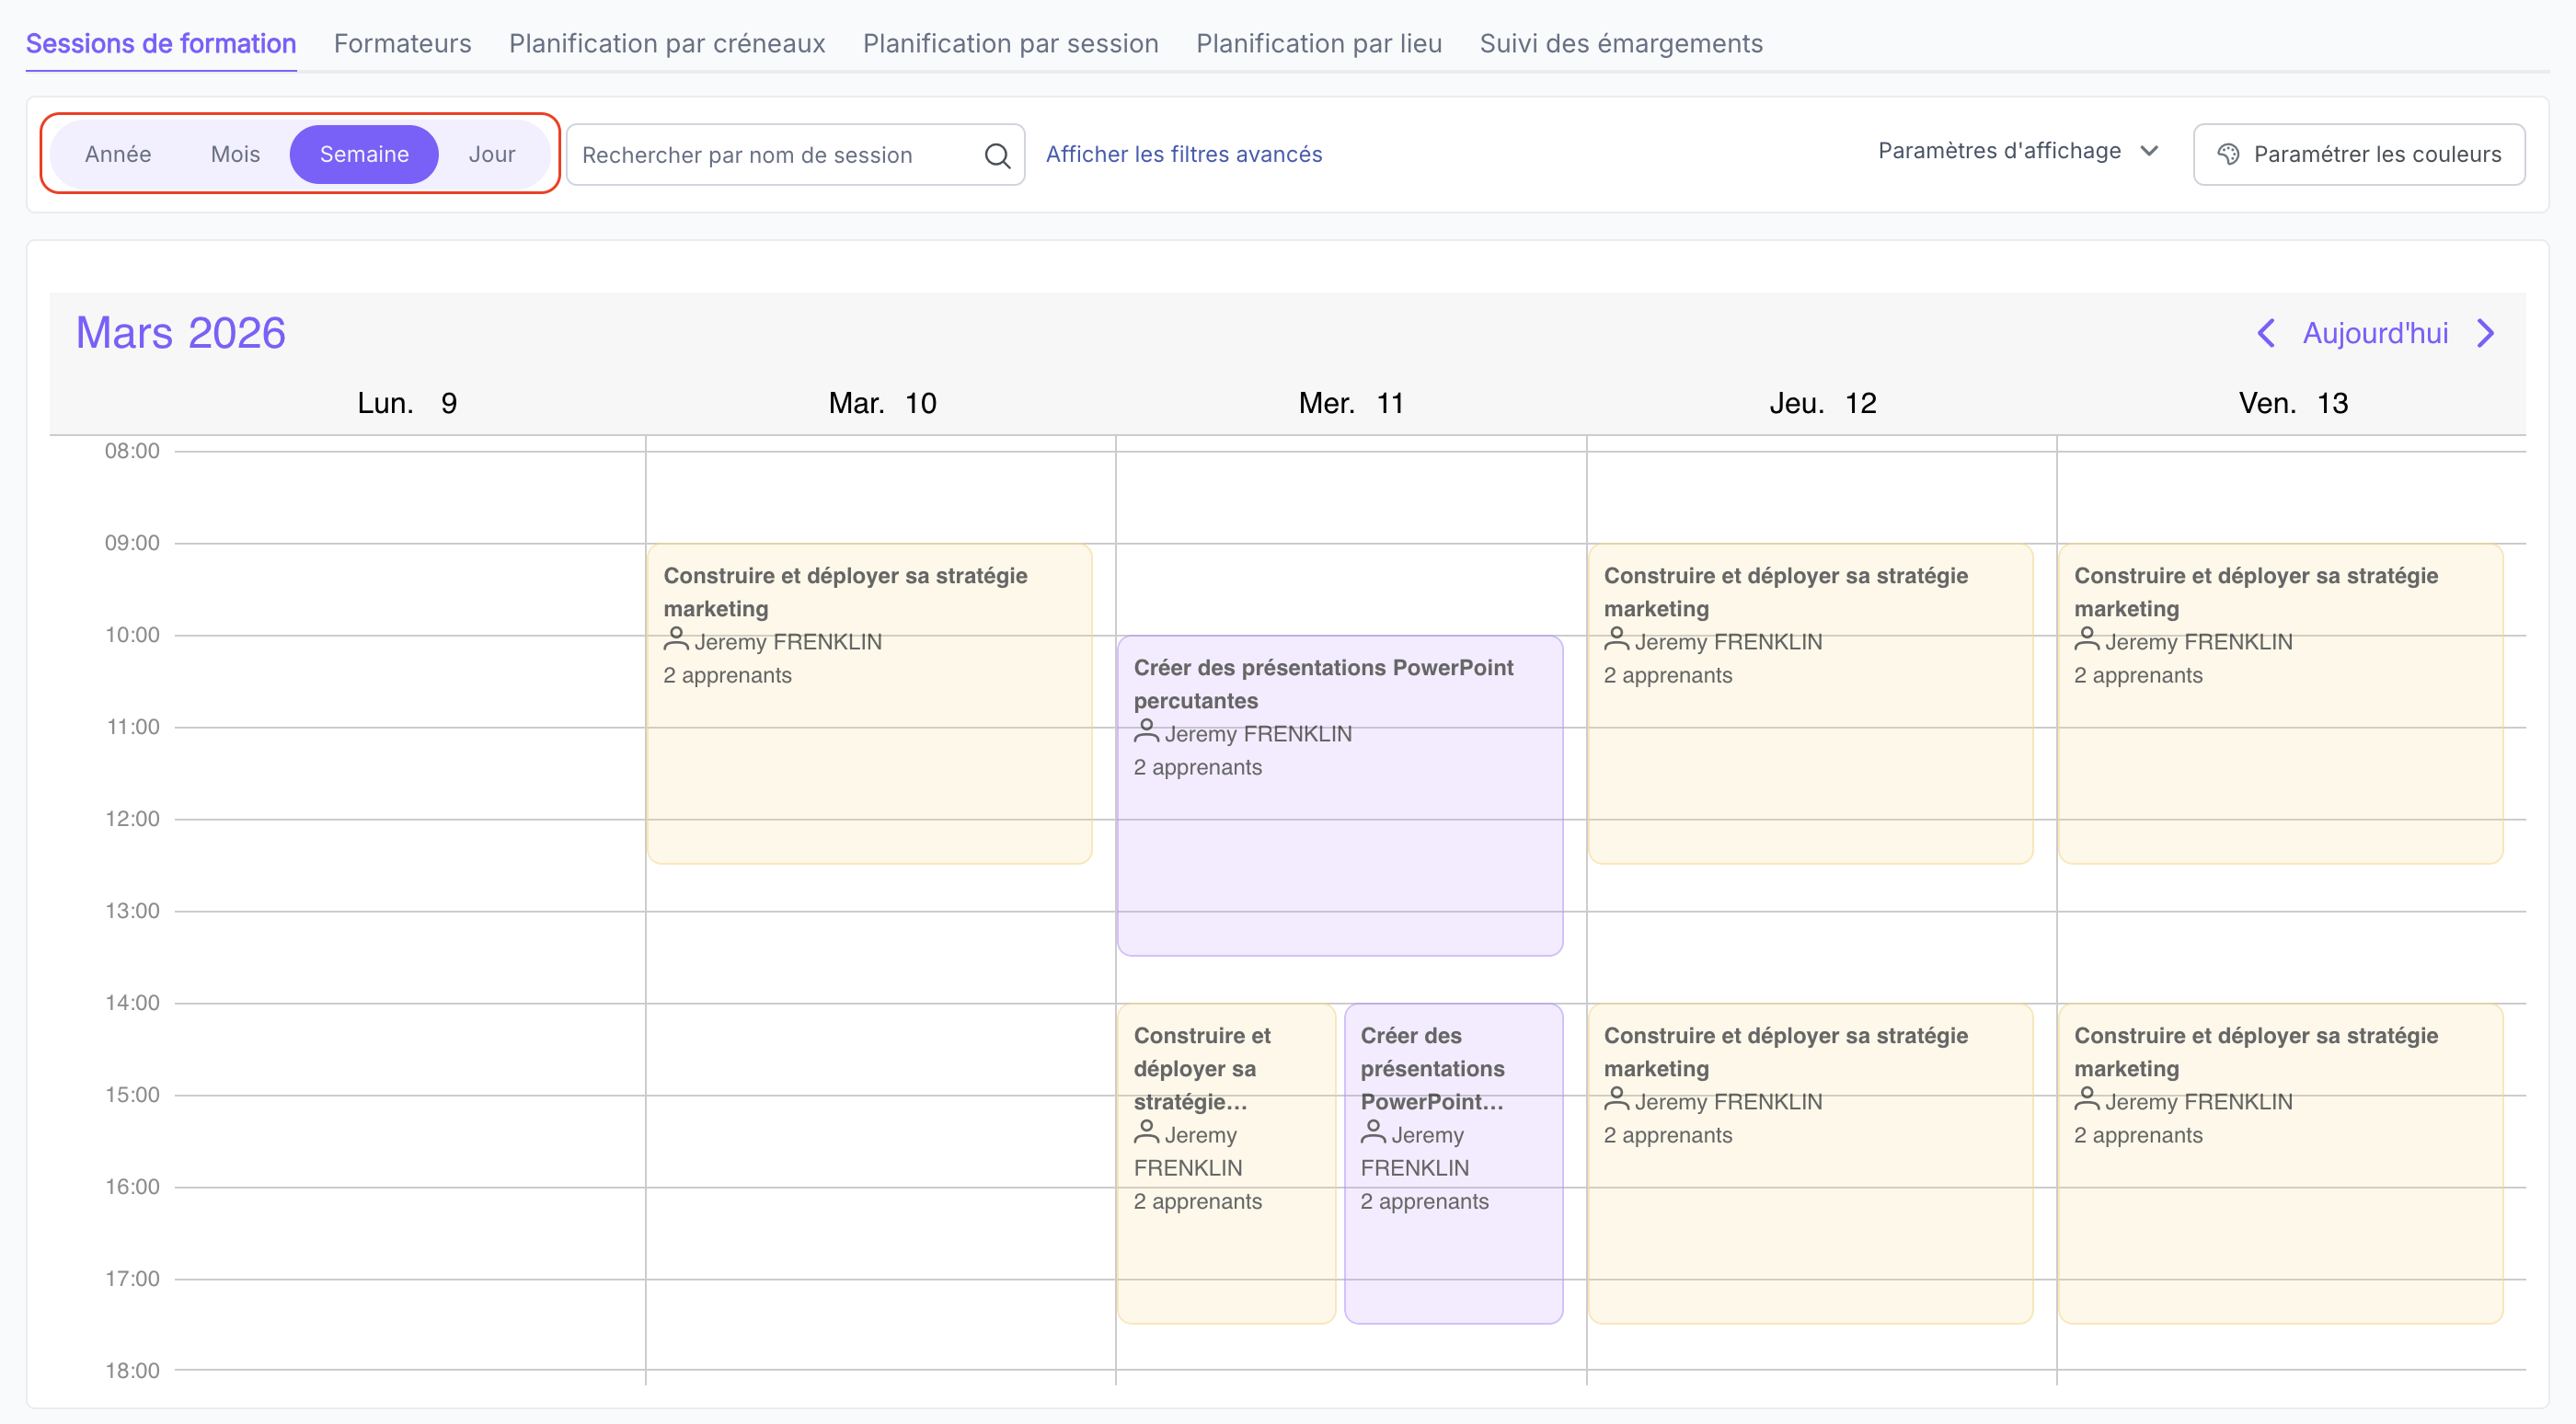Screen dimensions: 2576x1424
Task: Open Wednesday 14:00 Créer des présentations session
Action: click(x=1453, y=1163)
